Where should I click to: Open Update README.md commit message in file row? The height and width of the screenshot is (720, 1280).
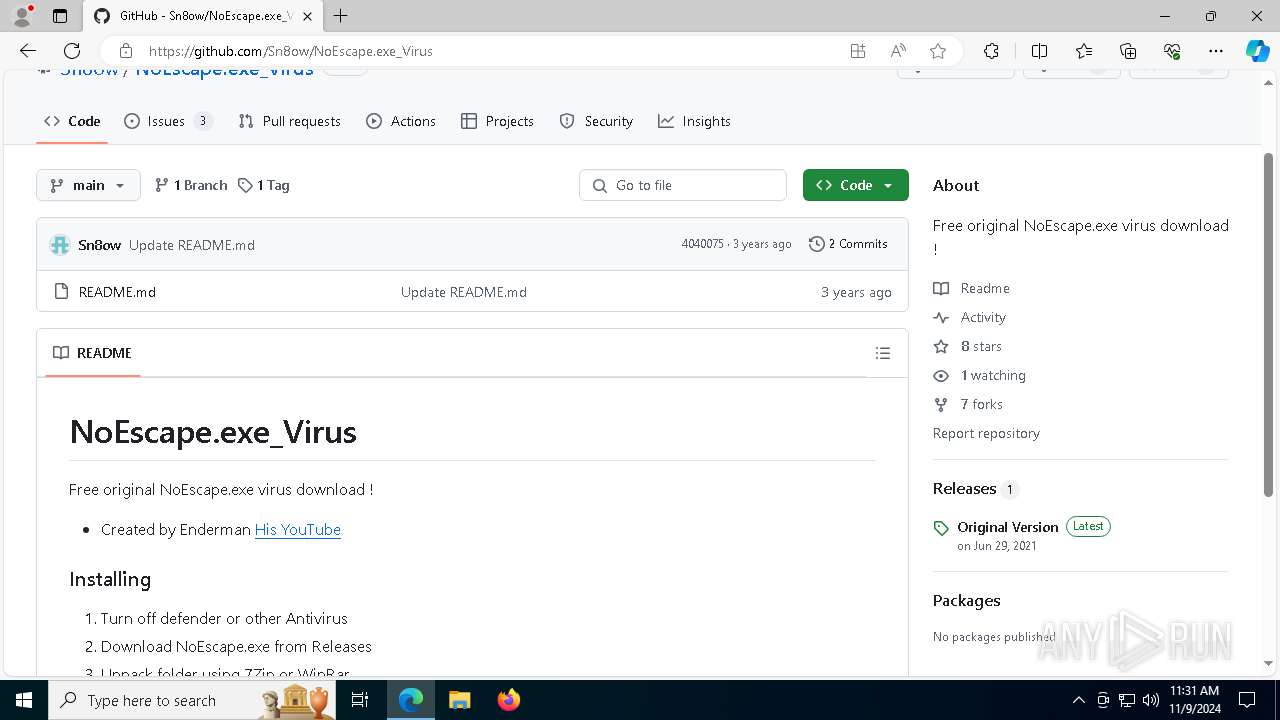pos(464,292)
